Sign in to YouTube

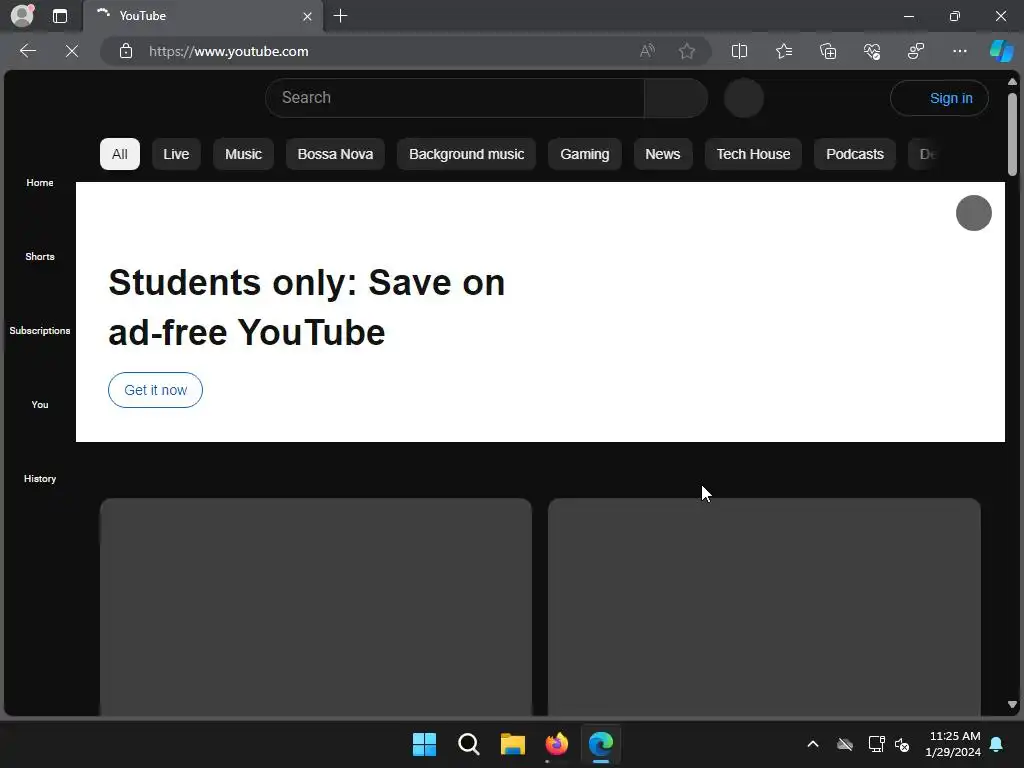pos(939,98)
